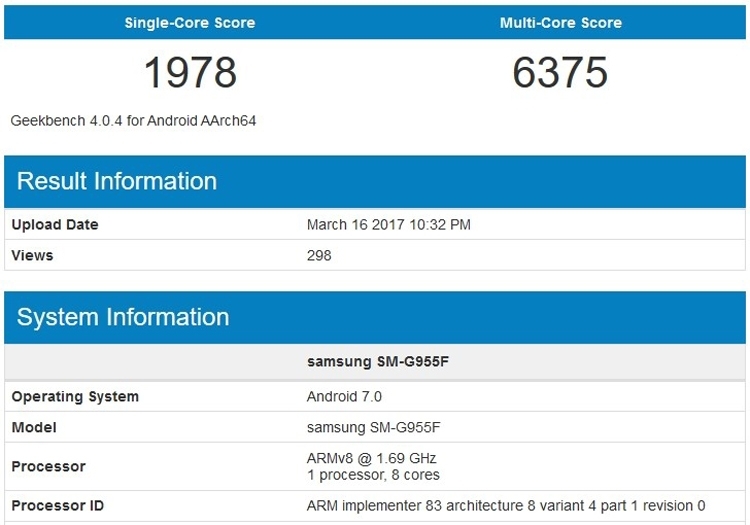Select the ARMv8 @ 1.69 GHz text

pyautogui.click(x=371, y=458)
